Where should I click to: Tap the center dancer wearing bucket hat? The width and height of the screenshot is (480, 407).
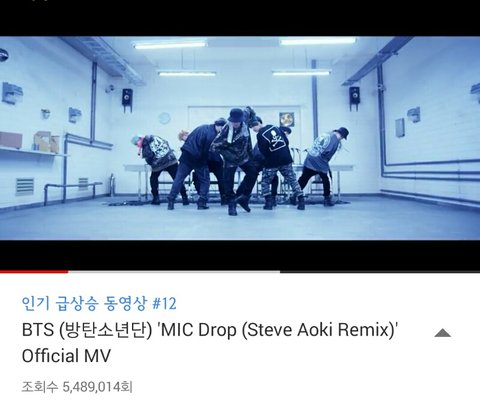coord(233,160)
